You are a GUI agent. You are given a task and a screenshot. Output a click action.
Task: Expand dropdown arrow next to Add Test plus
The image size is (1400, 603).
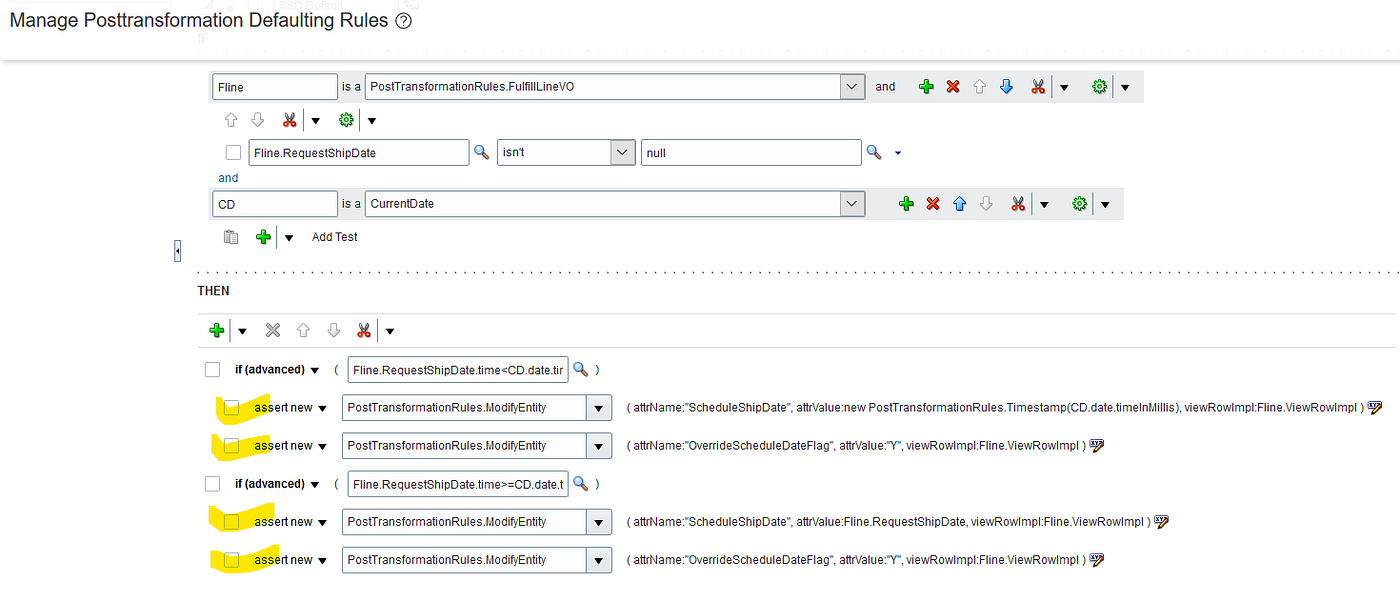point(290,238)
